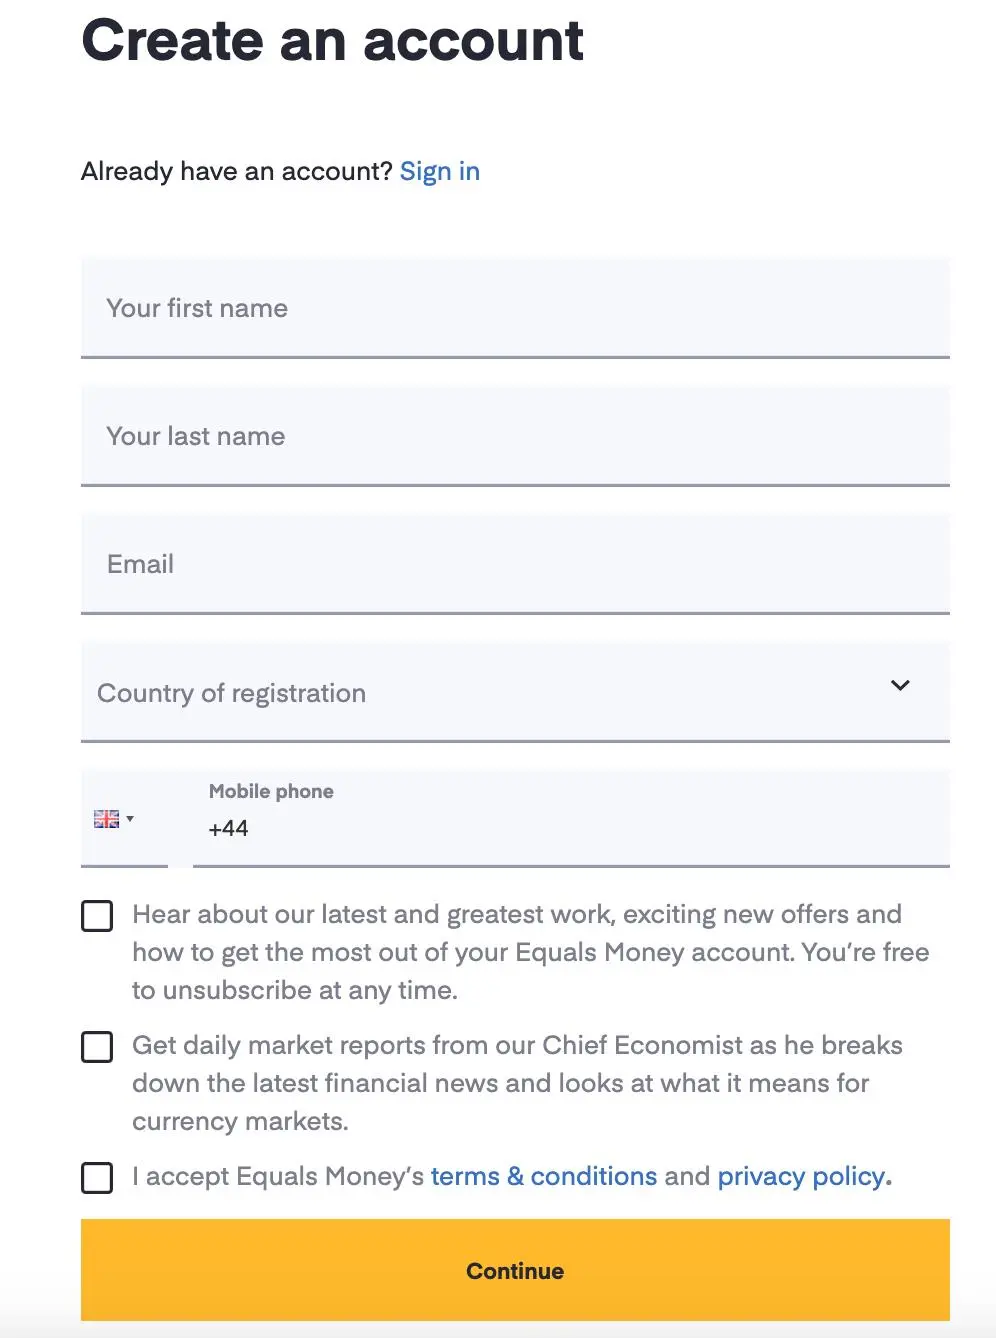Open country code selector arrow beside flag

tap(130, 818)
